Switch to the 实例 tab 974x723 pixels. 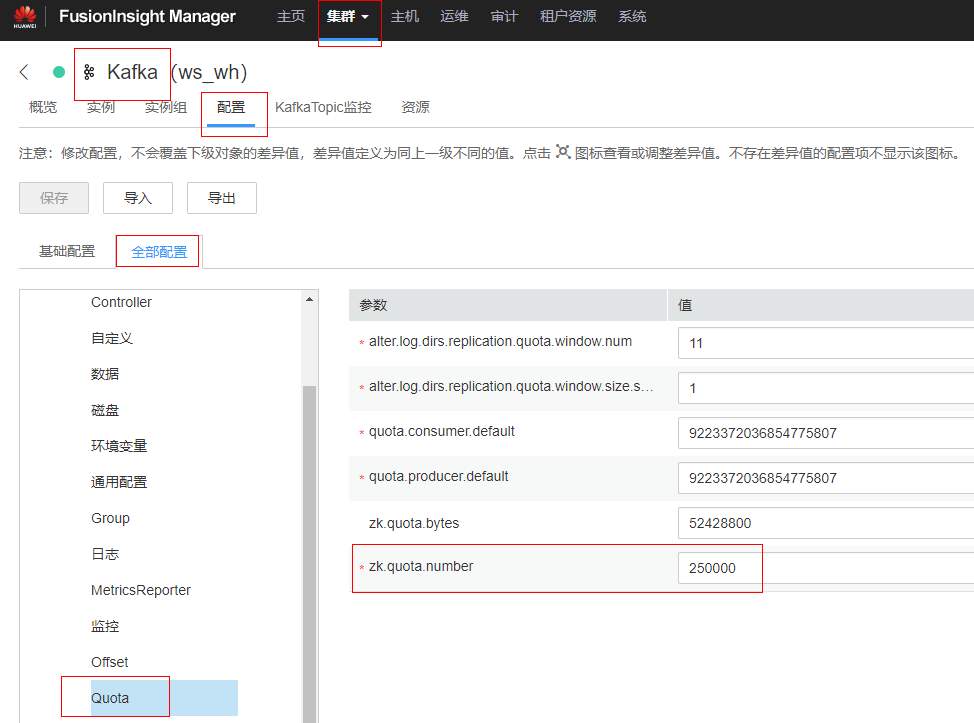click(101, 107)
